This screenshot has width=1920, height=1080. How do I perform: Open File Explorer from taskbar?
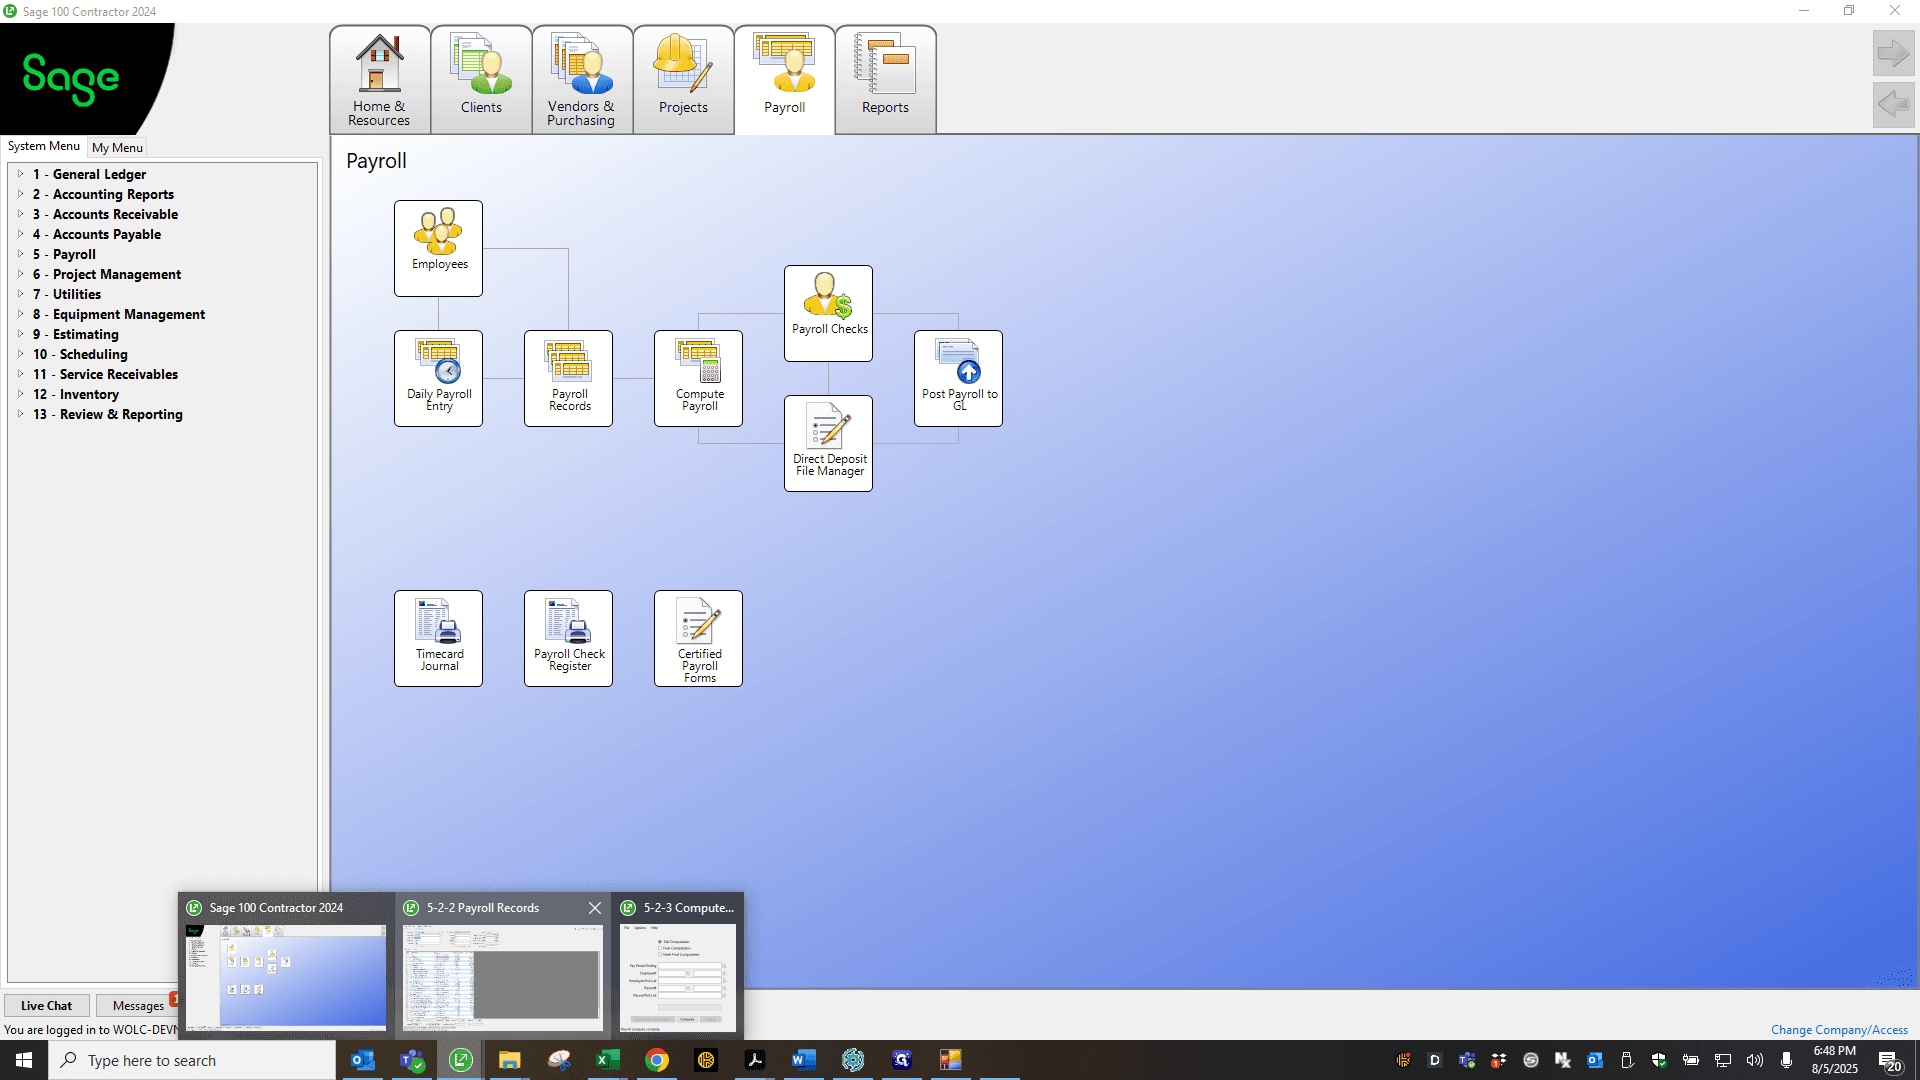[510, 1060]
